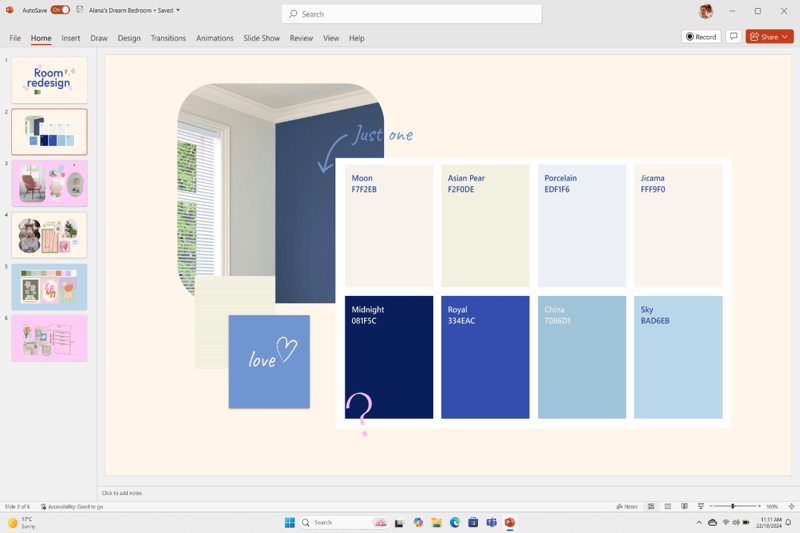The width and height of the screenshot is (800, 533).
Task: Switch to Slide Sorter view
Action: tap(668, 507)
